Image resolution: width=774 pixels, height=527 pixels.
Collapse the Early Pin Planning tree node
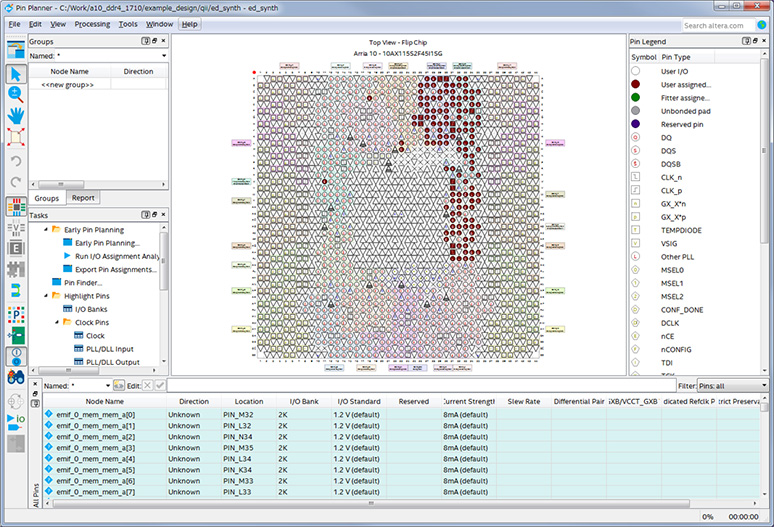44,230
